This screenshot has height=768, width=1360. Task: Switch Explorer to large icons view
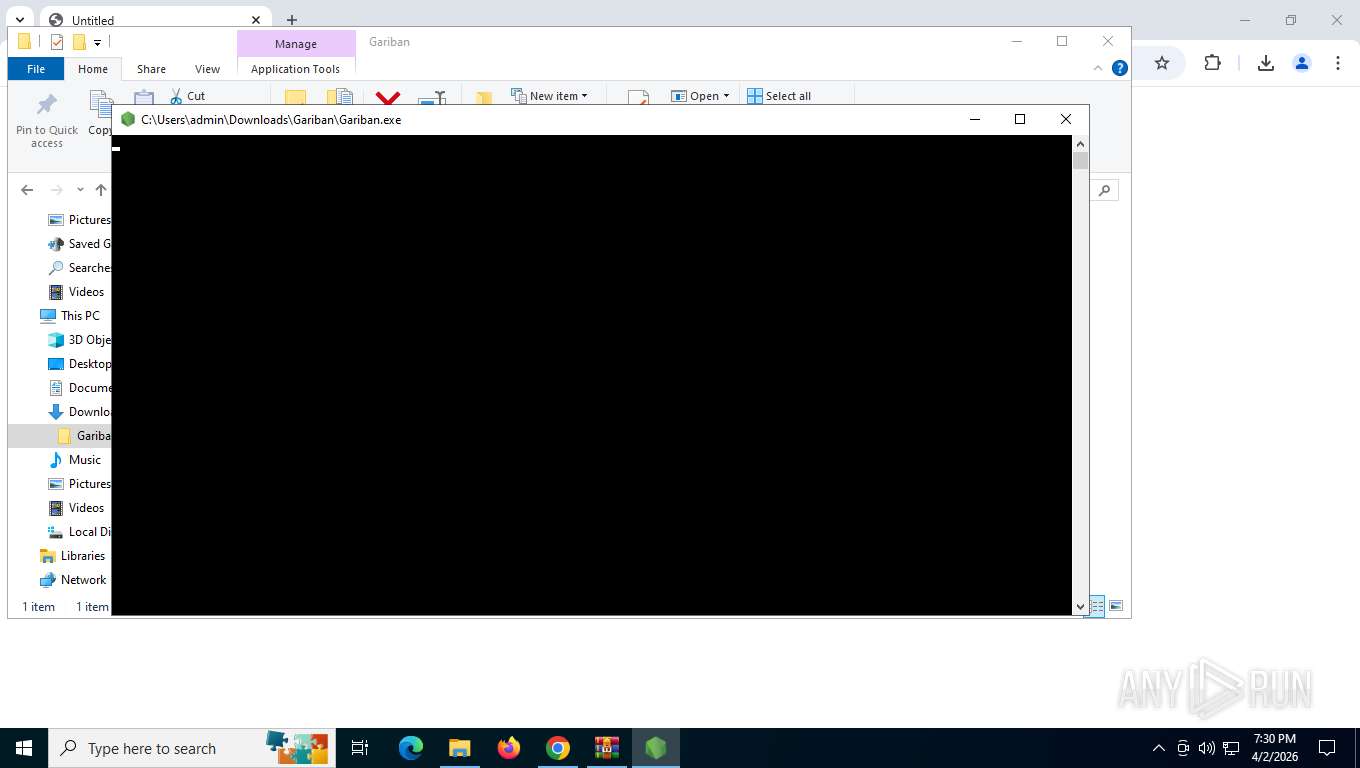click(x=1116, y=606)
